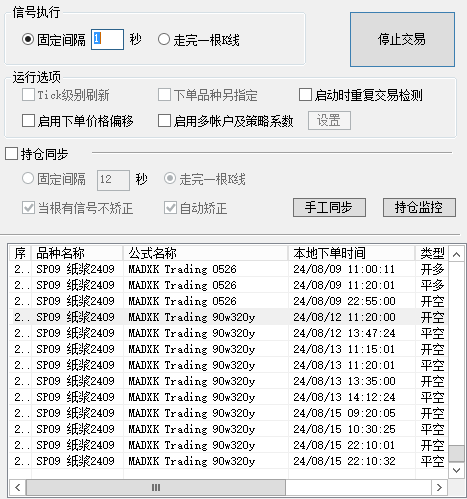467x499 pixels.
Task: Sort by 公式名称 column header
Action: 205,253
